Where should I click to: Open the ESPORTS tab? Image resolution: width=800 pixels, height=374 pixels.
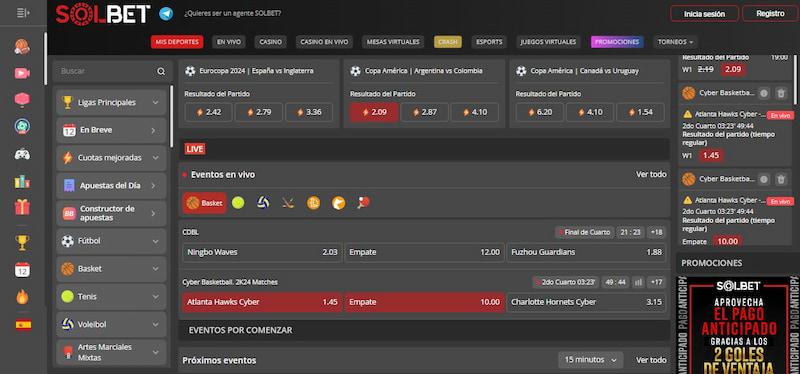pos(489,42)
